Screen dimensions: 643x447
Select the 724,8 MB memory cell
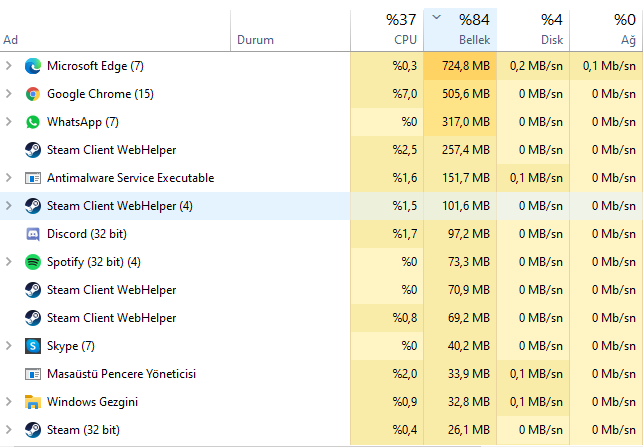(x=460, y=66)
